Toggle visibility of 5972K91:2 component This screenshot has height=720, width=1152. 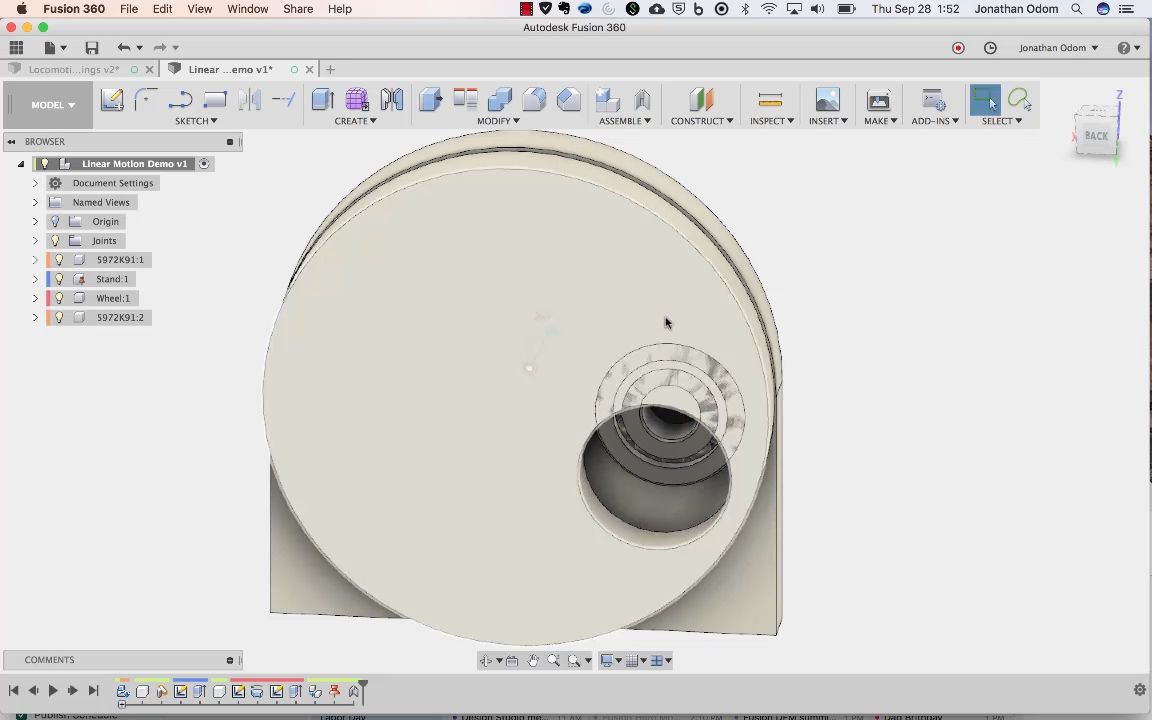pyautogui.click(x=60, y=317)
